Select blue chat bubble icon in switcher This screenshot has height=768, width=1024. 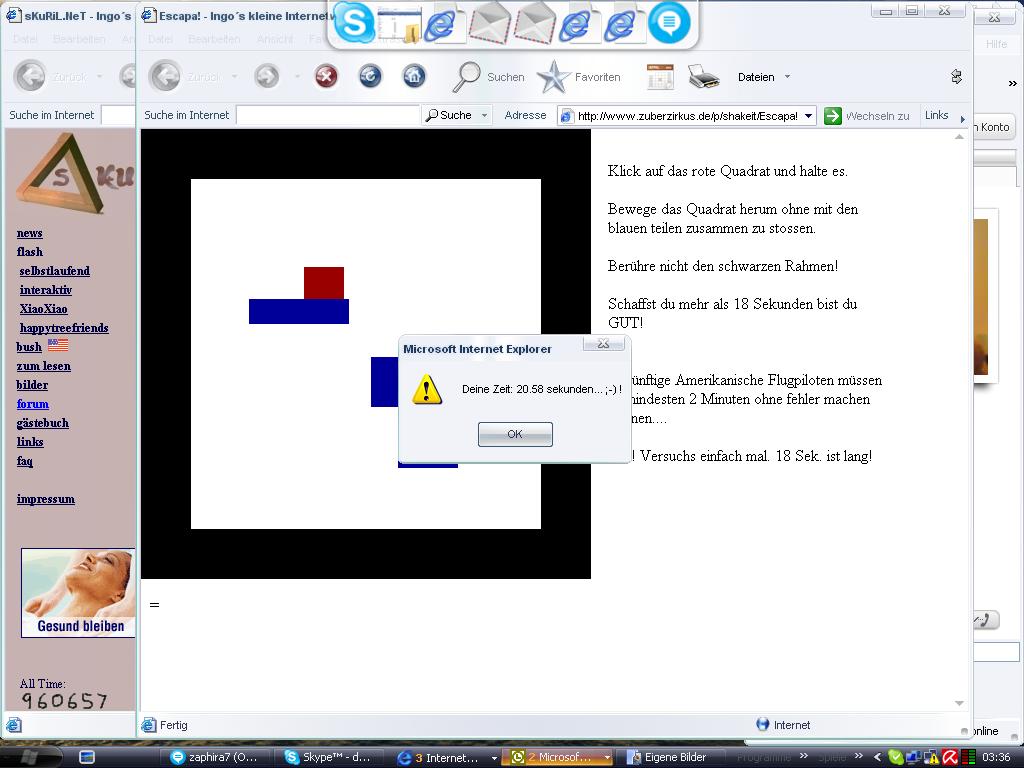click(669, 24)
